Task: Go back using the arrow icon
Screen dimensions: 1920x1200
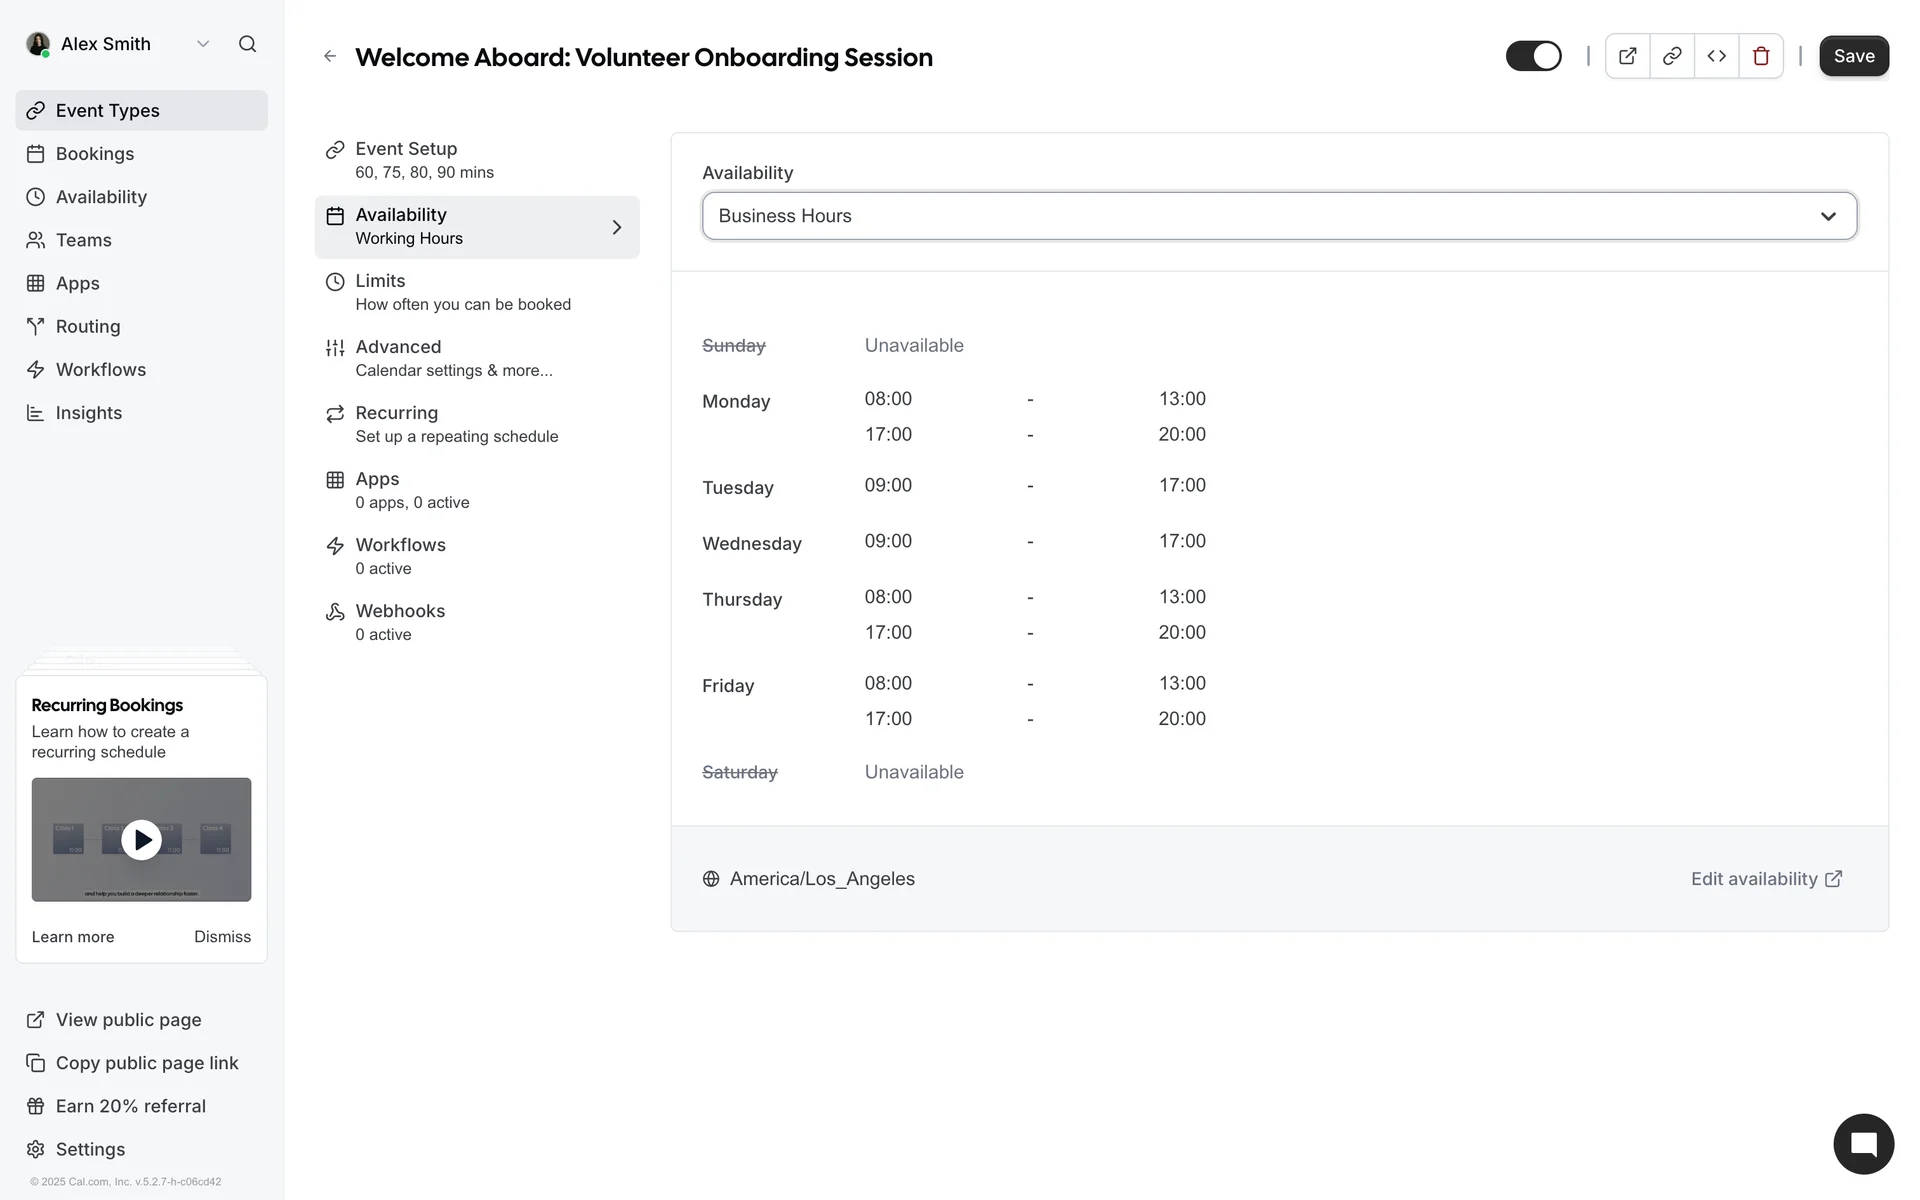Action: coord(330,57)
